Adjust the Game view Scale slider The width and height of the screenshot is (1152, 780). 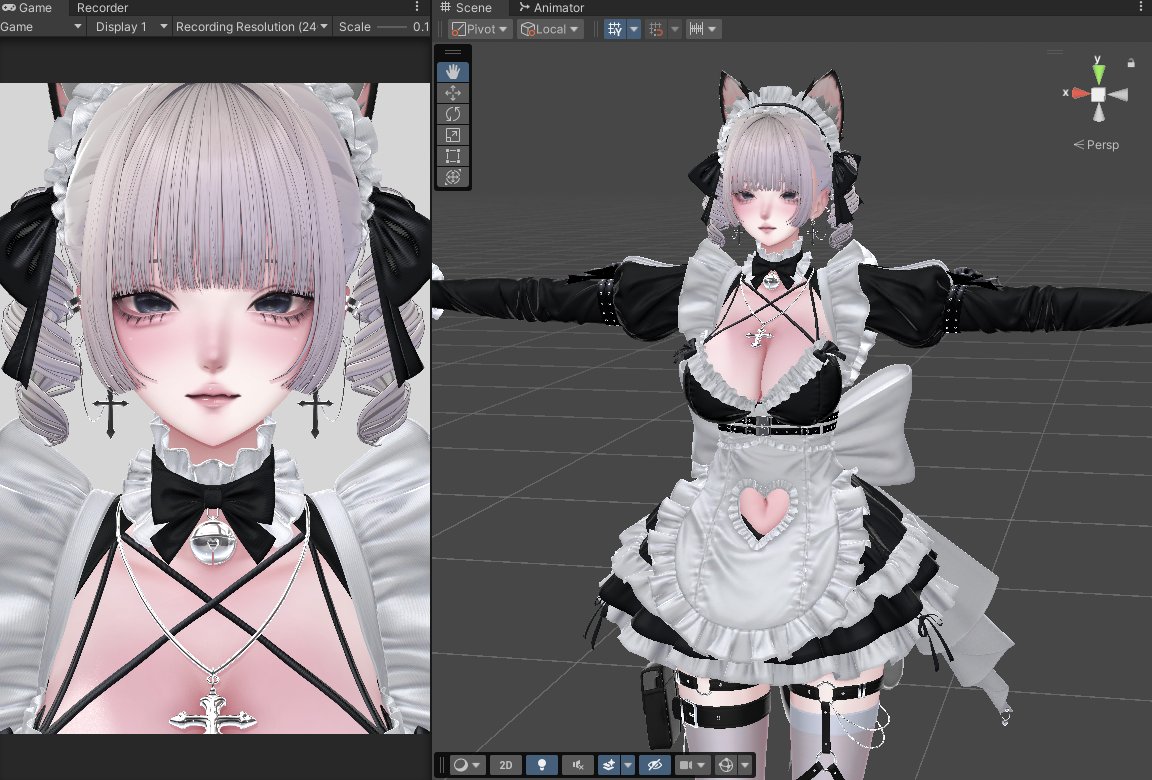[392, 27]
